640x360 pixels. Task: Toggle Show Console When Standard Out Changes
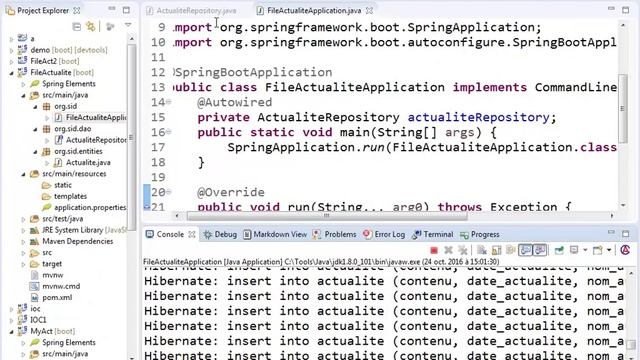click(x=525, y=250)
